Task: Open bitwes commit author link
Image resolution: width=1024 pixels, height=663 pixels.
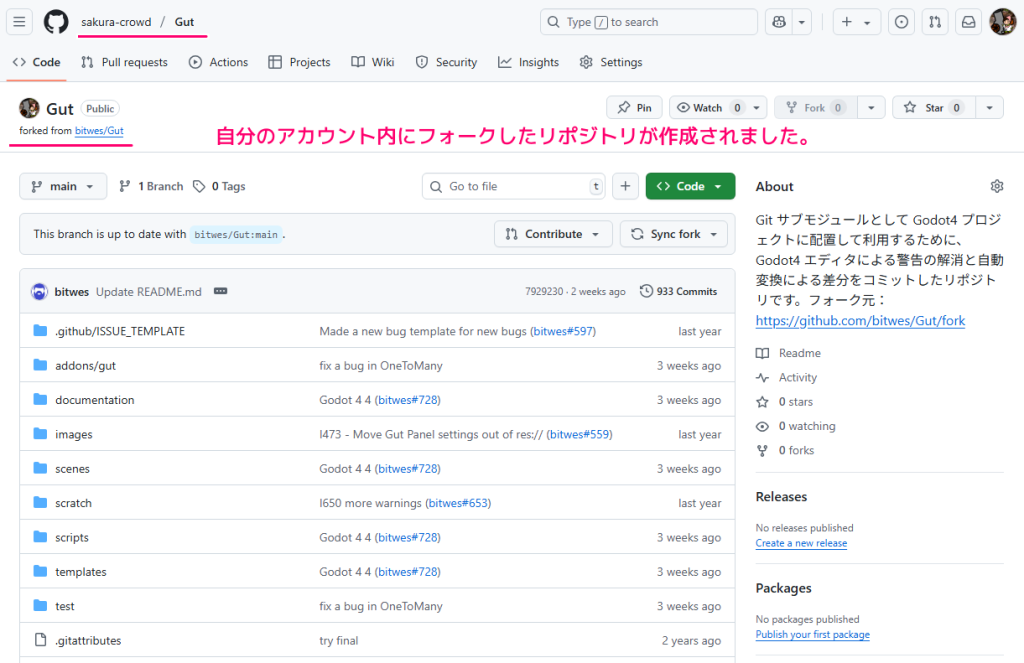Action: pyautogui.click(x=72, y=292)
